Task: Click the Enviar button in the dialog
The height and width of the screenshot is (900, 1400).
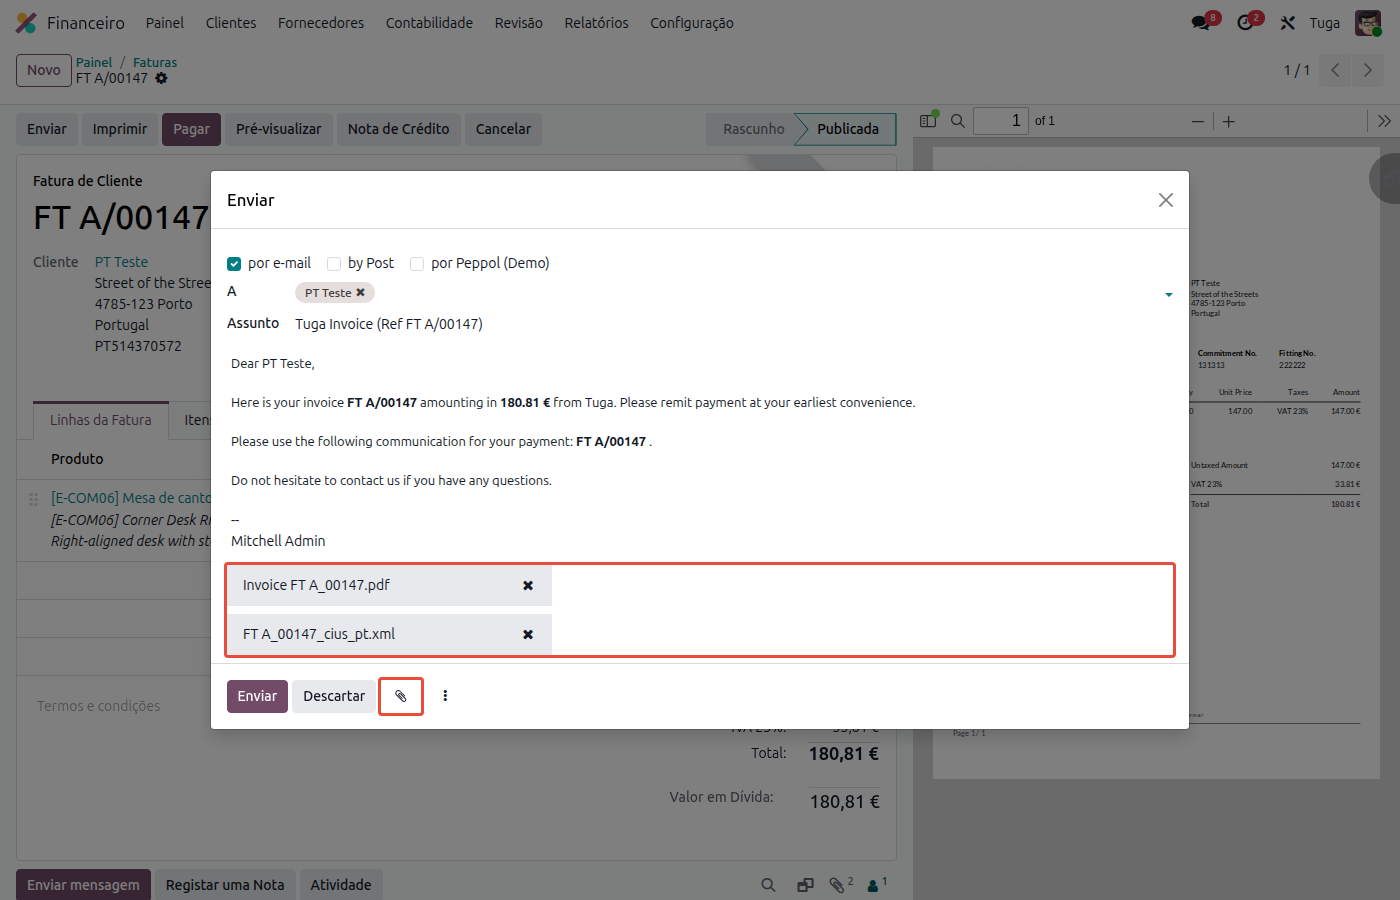Action: tap(257, 696)
